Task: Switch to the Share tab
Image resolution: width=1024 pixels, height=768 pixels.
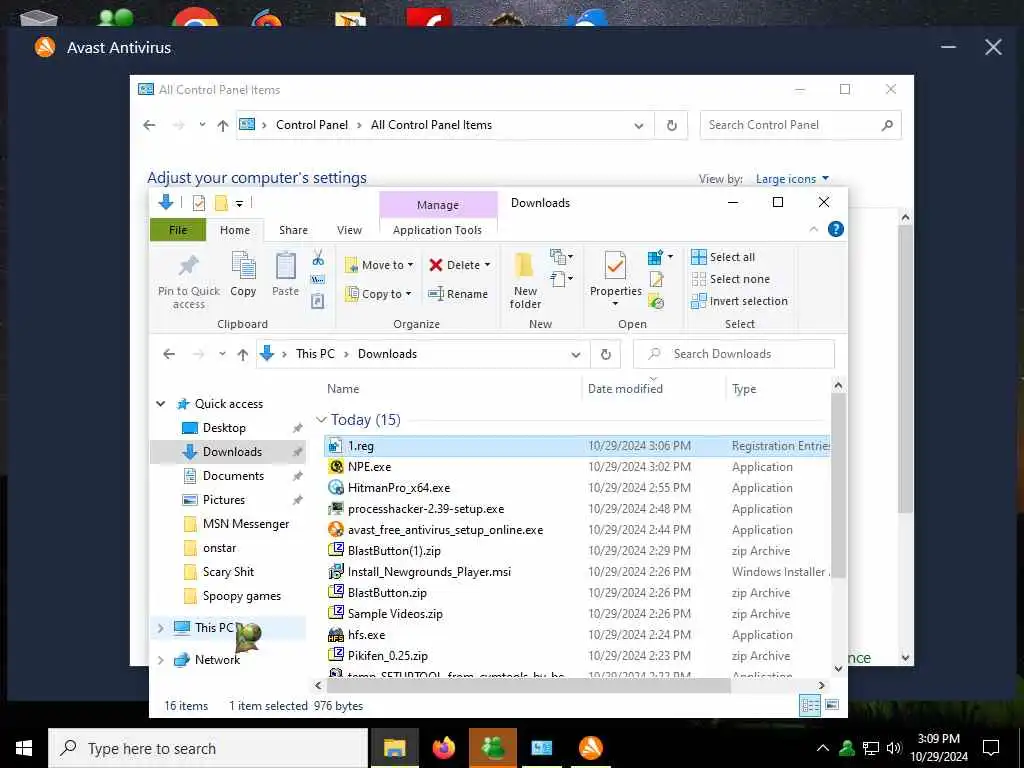Action: click(x=293, y=230)
